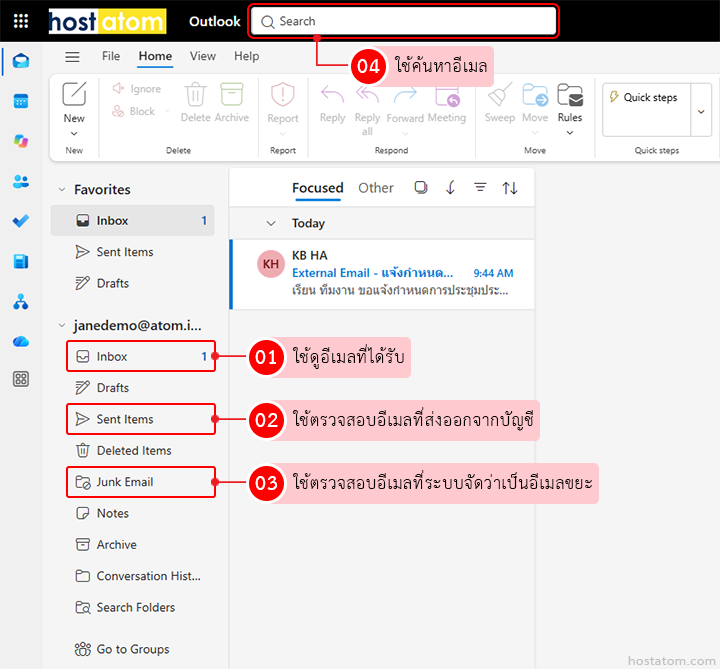Viewport: 720px width, 669px height.
Task: Create a New email
Action: tap(74, 102)
